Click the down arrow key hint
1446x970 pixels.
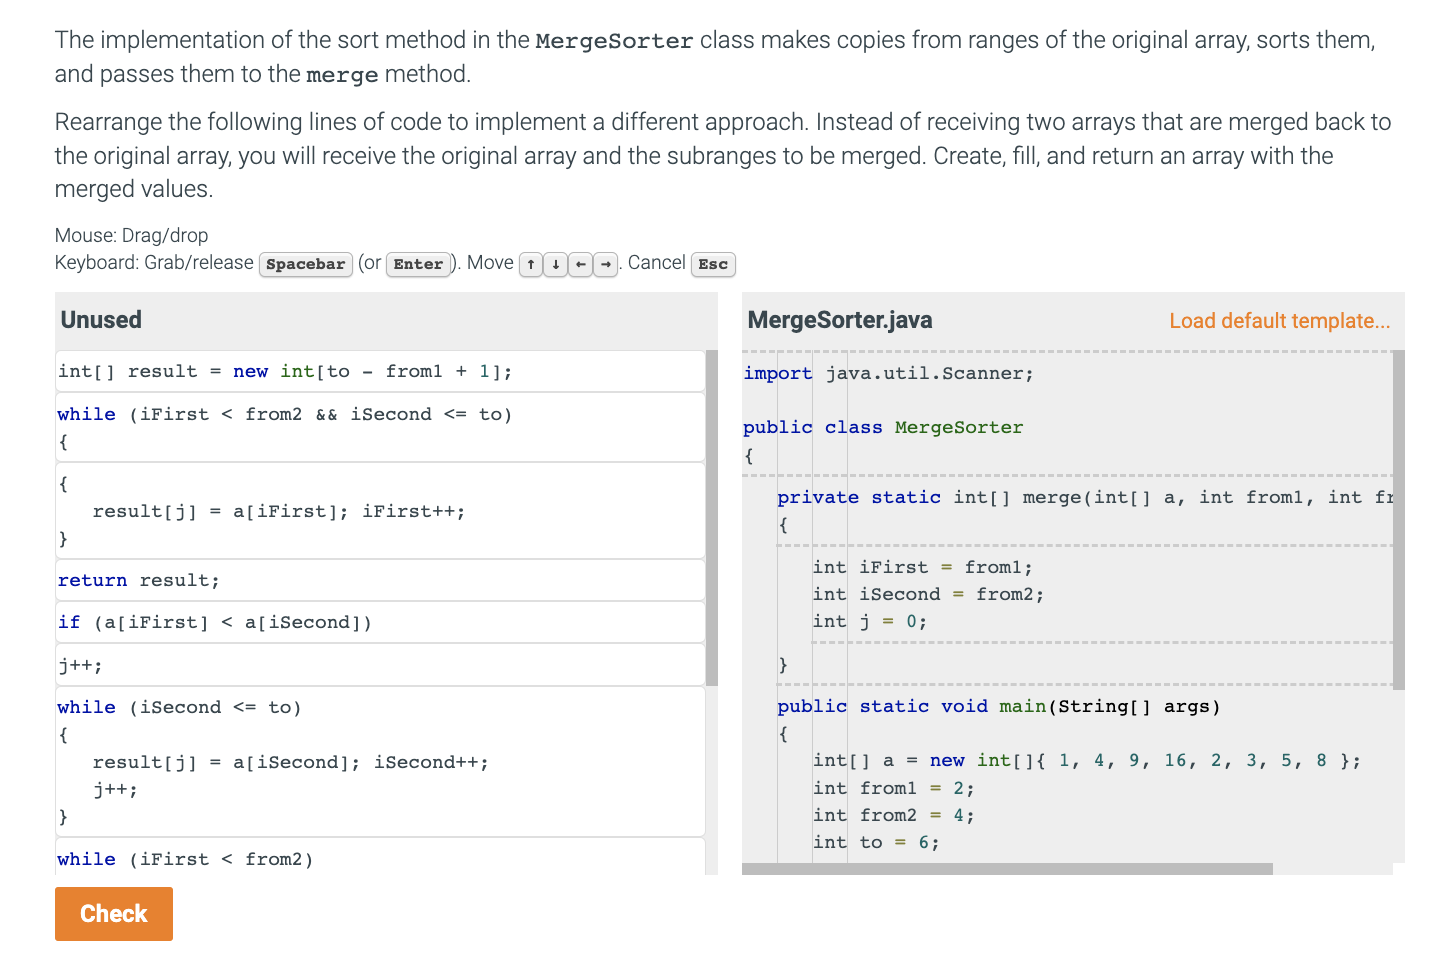pyautogui.click(x=556, y=264)
